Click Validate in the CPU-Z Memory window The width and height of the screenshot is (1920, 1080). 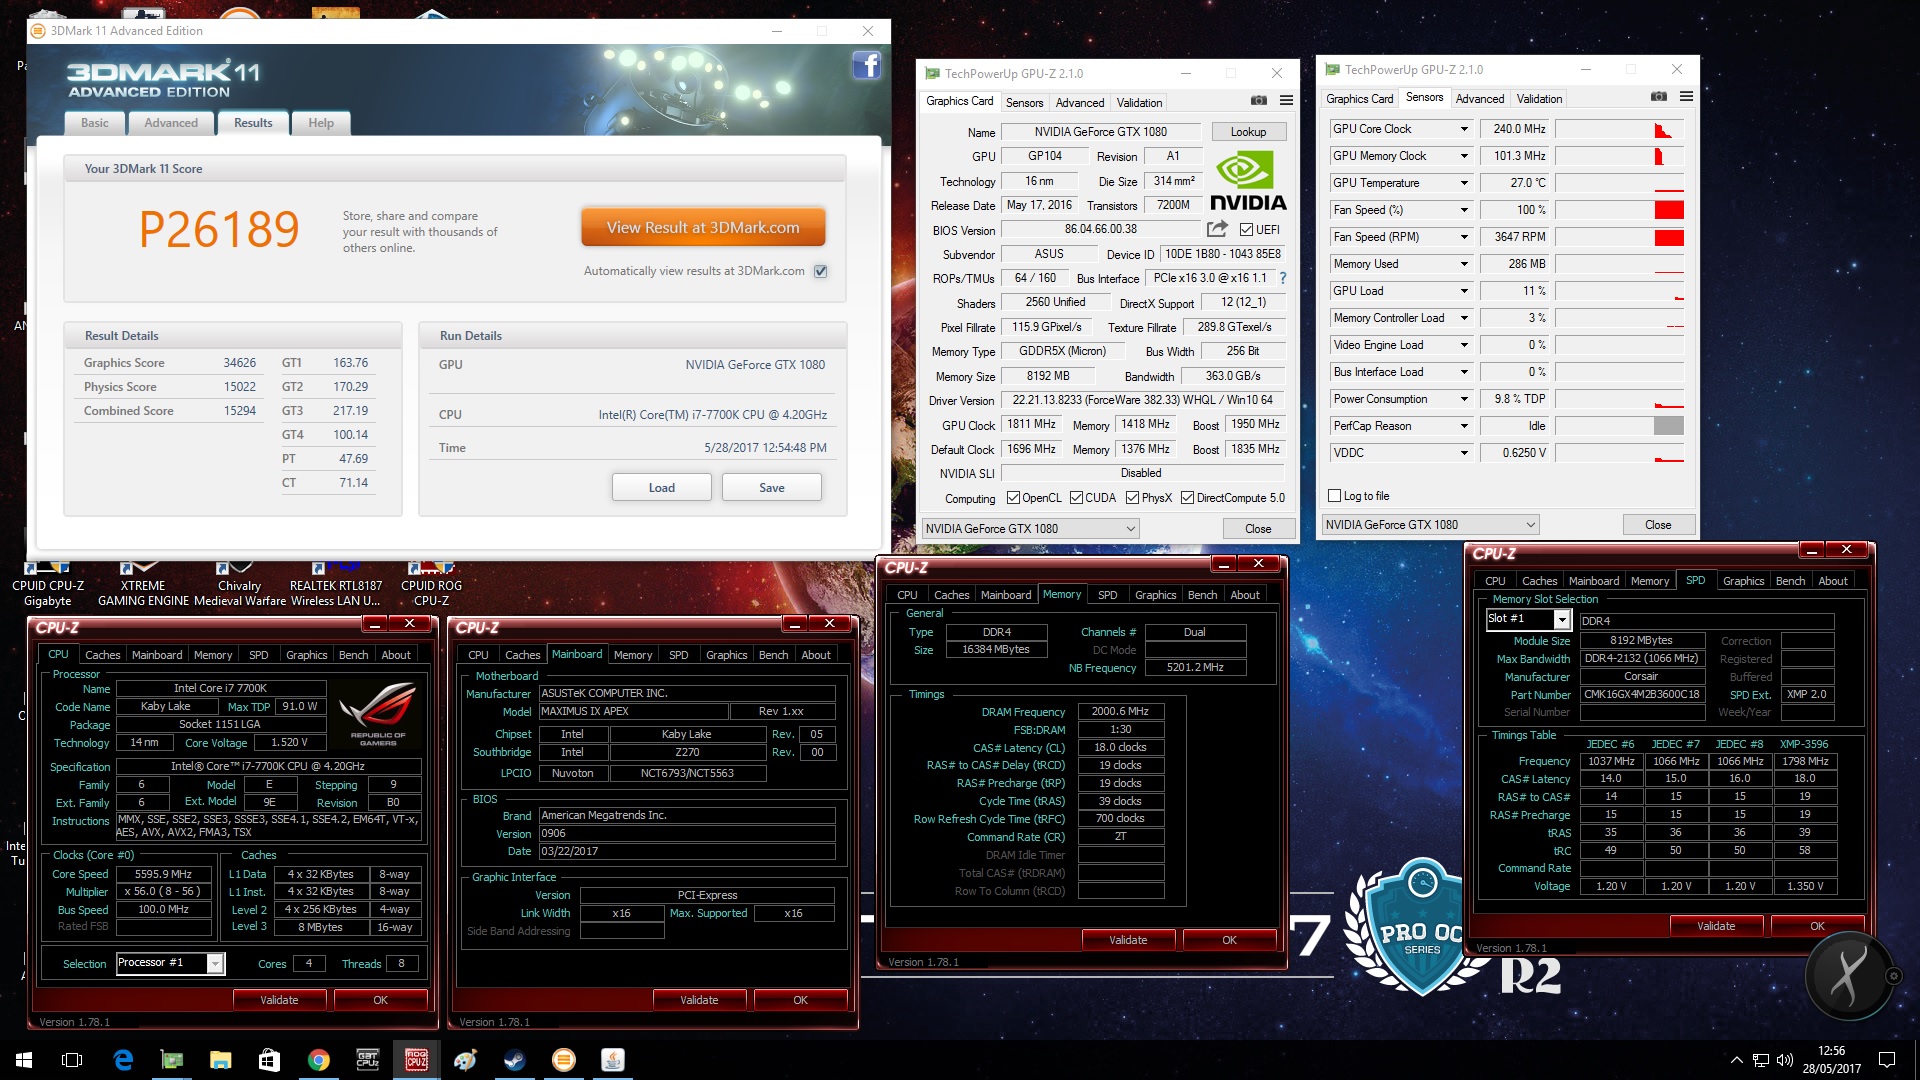(x=1128, y=940)
